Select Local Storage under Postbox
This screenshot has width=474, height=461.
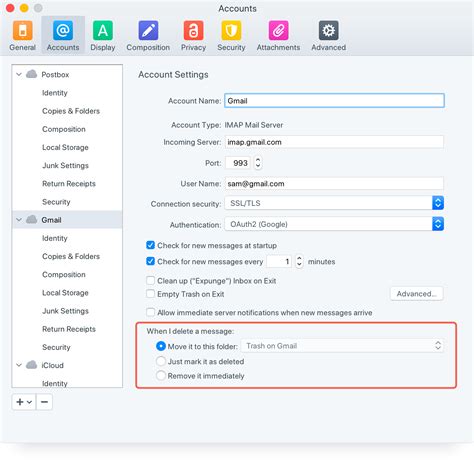coord(65,147)
